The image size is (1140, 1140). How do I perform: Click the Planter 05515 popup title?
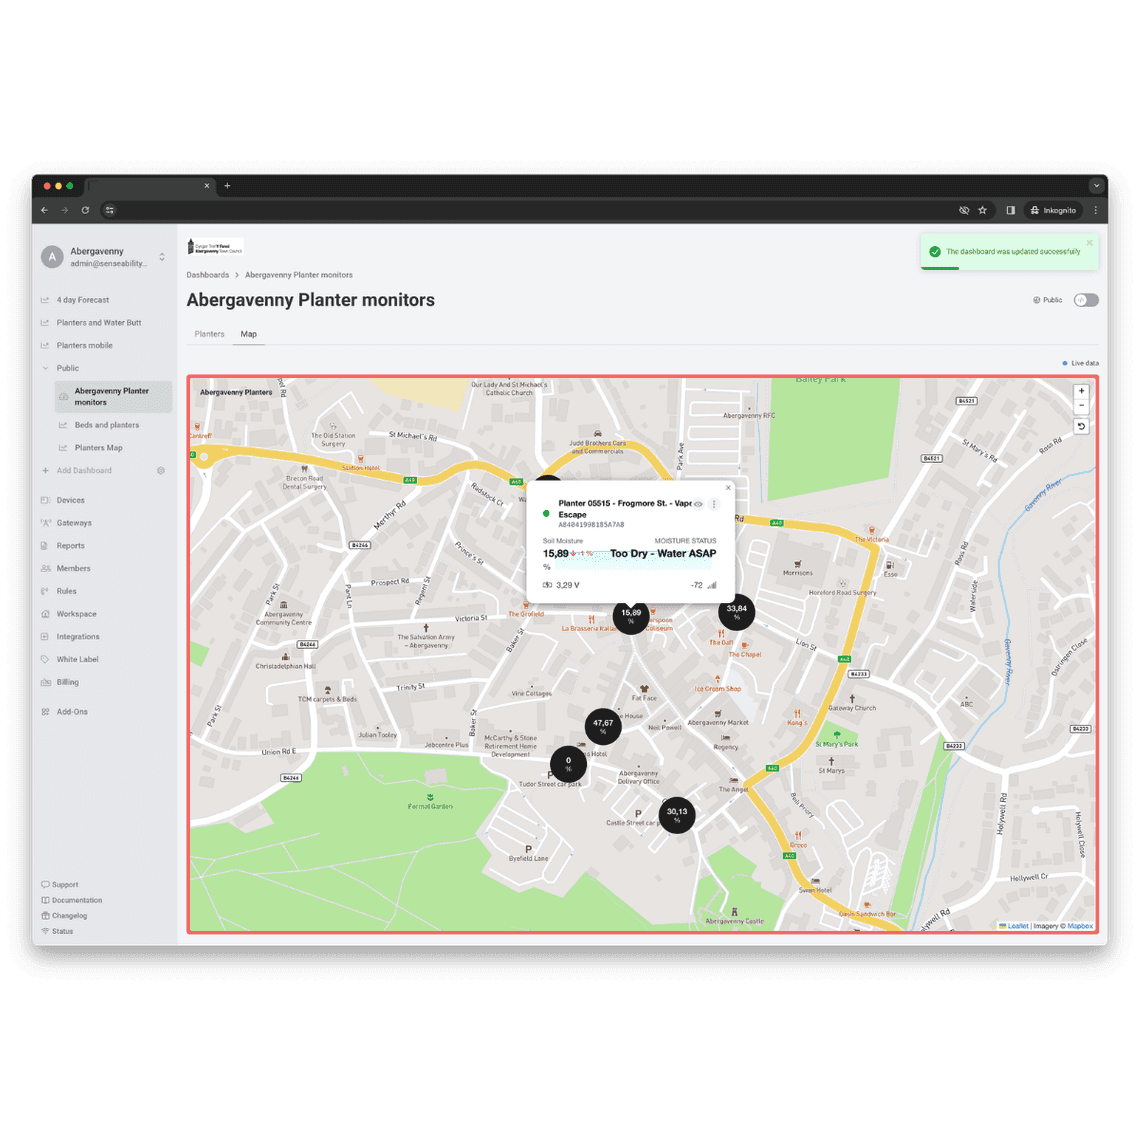tap(625, 509)
